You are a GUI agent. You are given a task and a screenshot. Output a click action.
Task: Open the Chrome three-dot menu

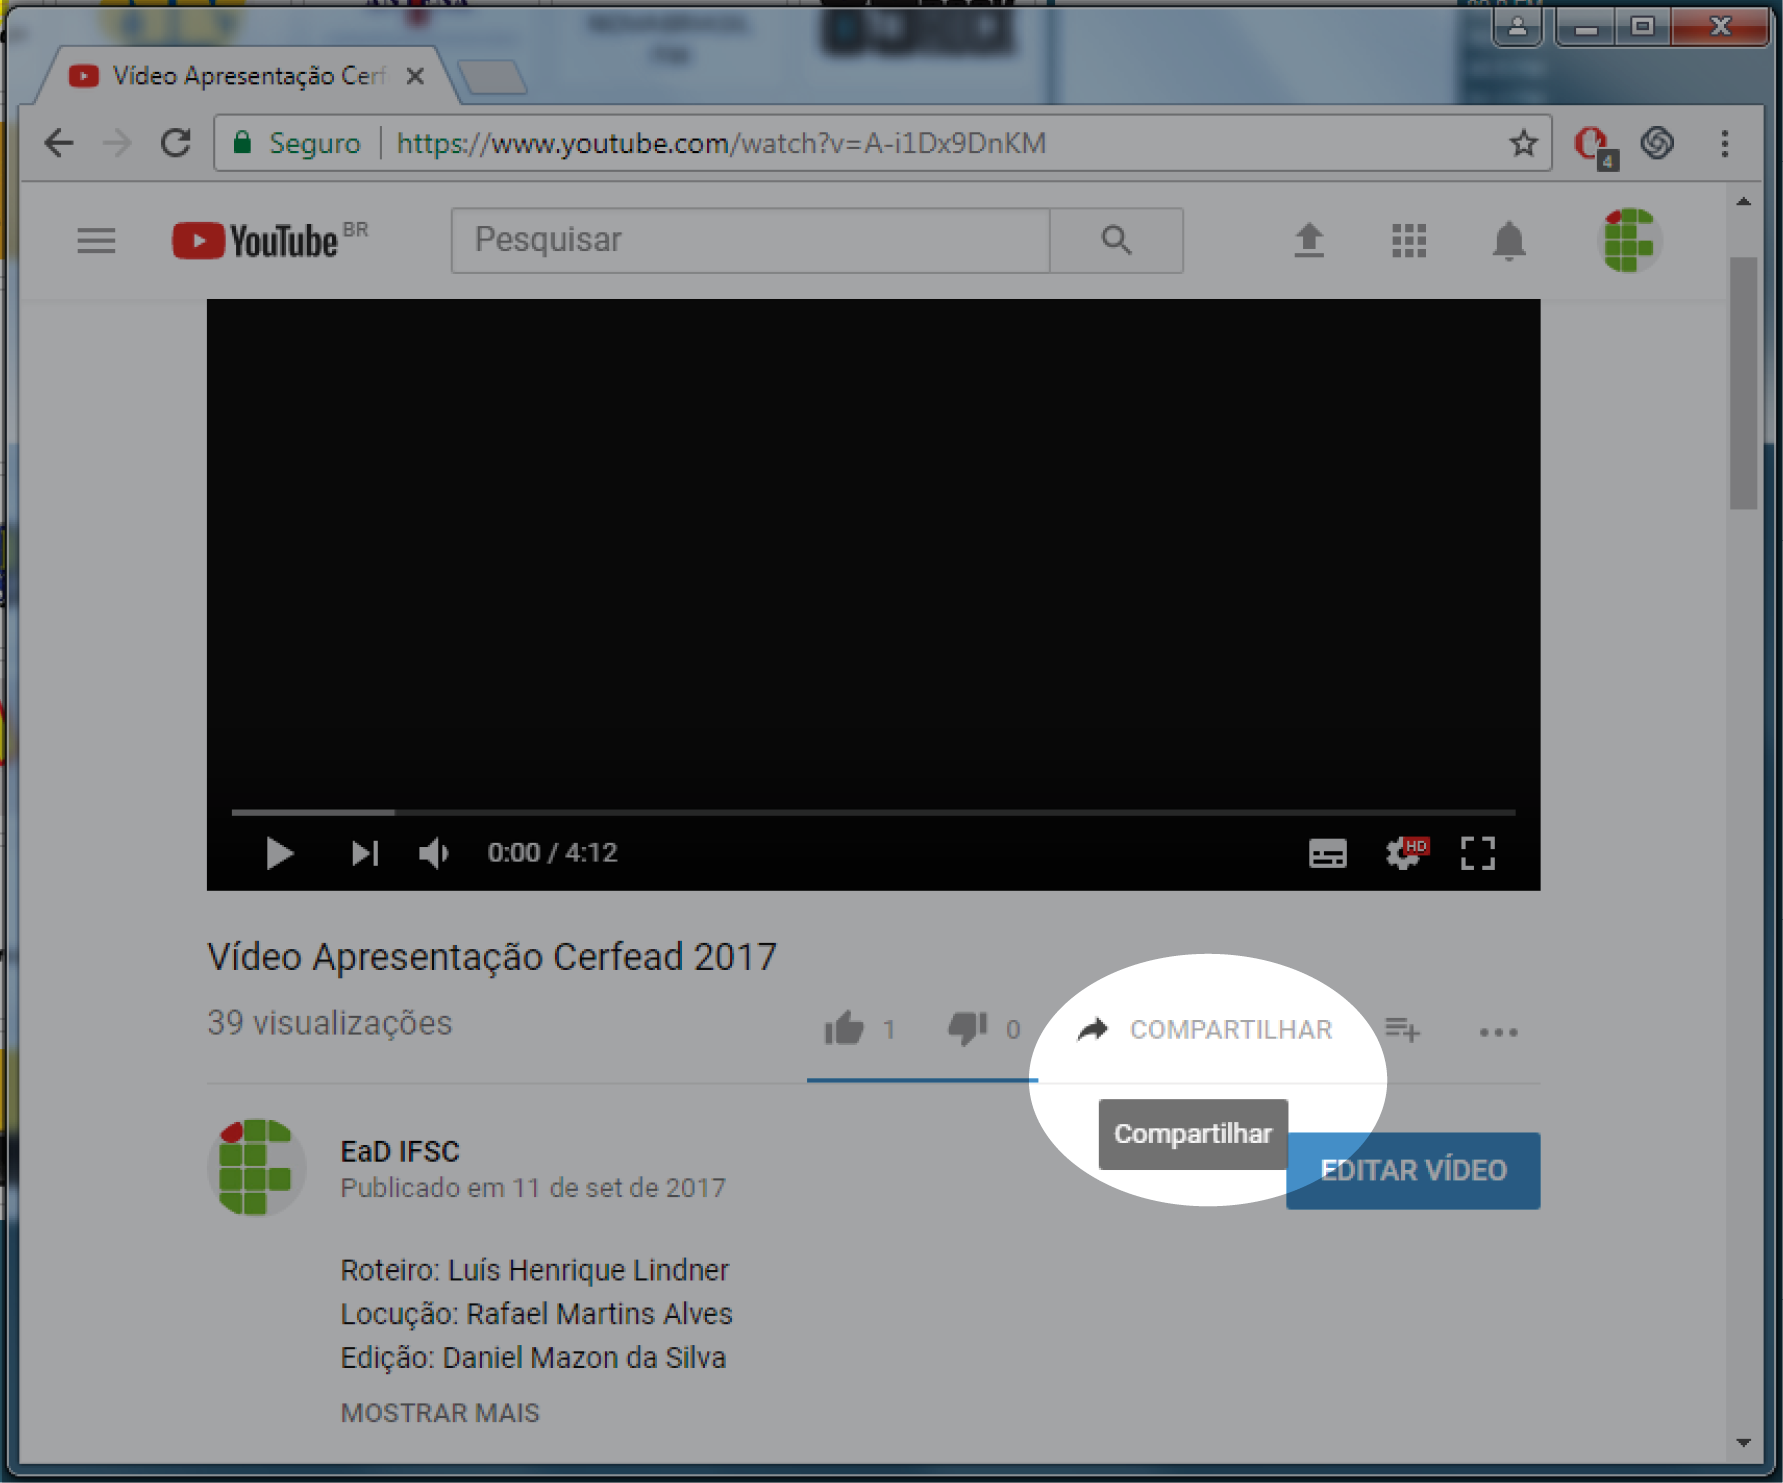pyautogui.click(x=1724, y=144)
